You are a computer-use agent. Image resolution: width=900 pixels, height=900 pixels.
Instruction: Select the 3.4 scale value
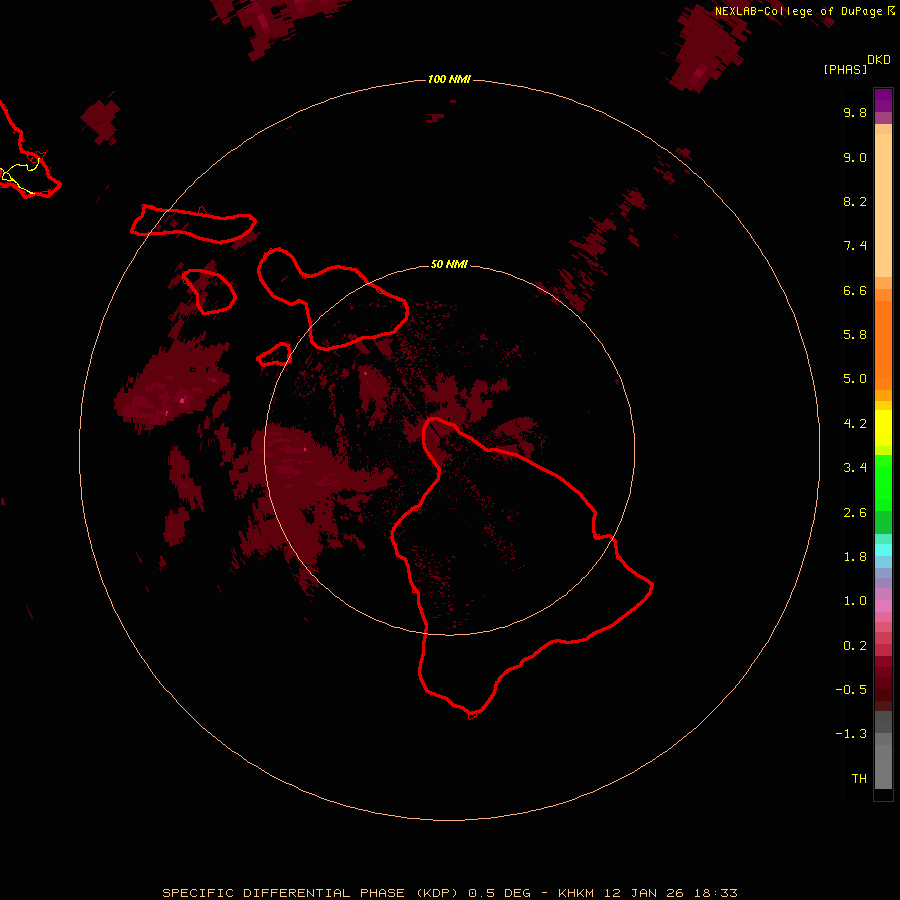[855, 468]
